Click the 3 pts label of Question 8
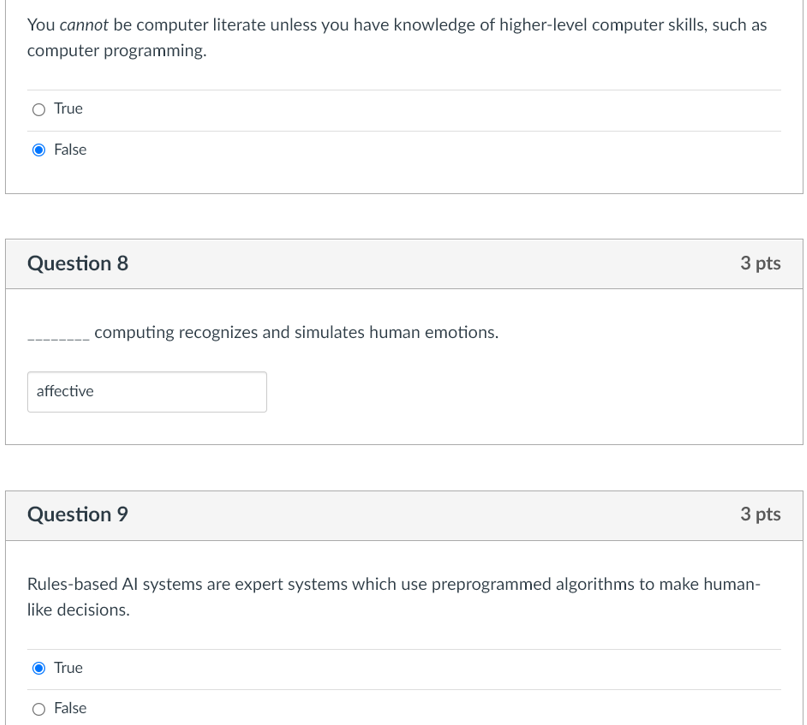The height and width of the screenshot is (725, 807). [x=760, y=264]
